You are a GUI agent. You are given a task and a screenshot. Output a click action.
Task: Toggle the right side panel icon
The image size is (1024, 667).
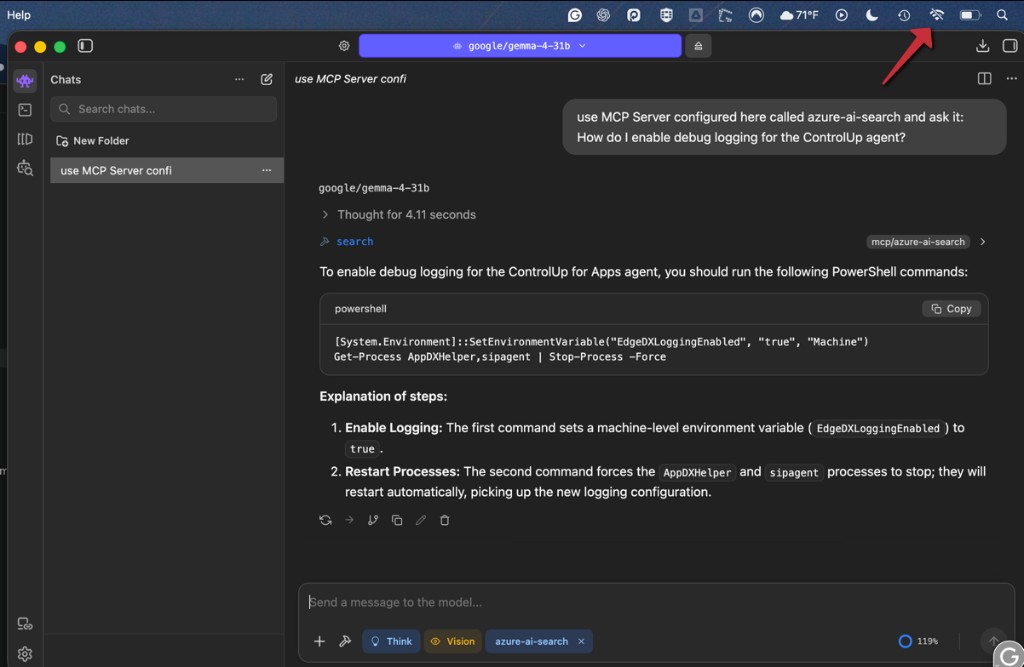(x=1010, y=46)
